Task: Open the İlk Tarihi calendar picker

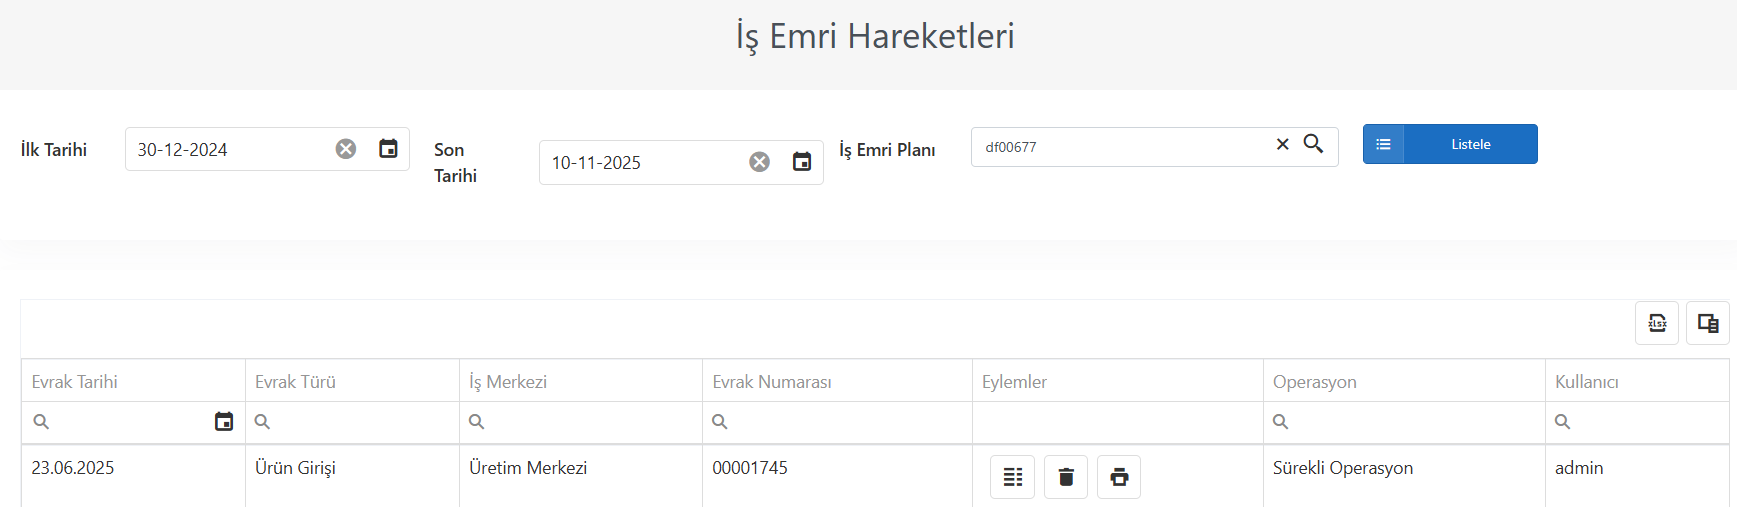Action: (x=389, y=149)
